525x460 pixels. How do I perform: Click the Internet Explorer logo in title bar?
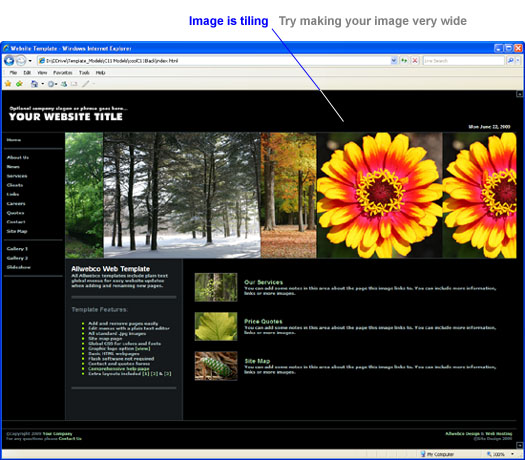[x=6, y=48]
